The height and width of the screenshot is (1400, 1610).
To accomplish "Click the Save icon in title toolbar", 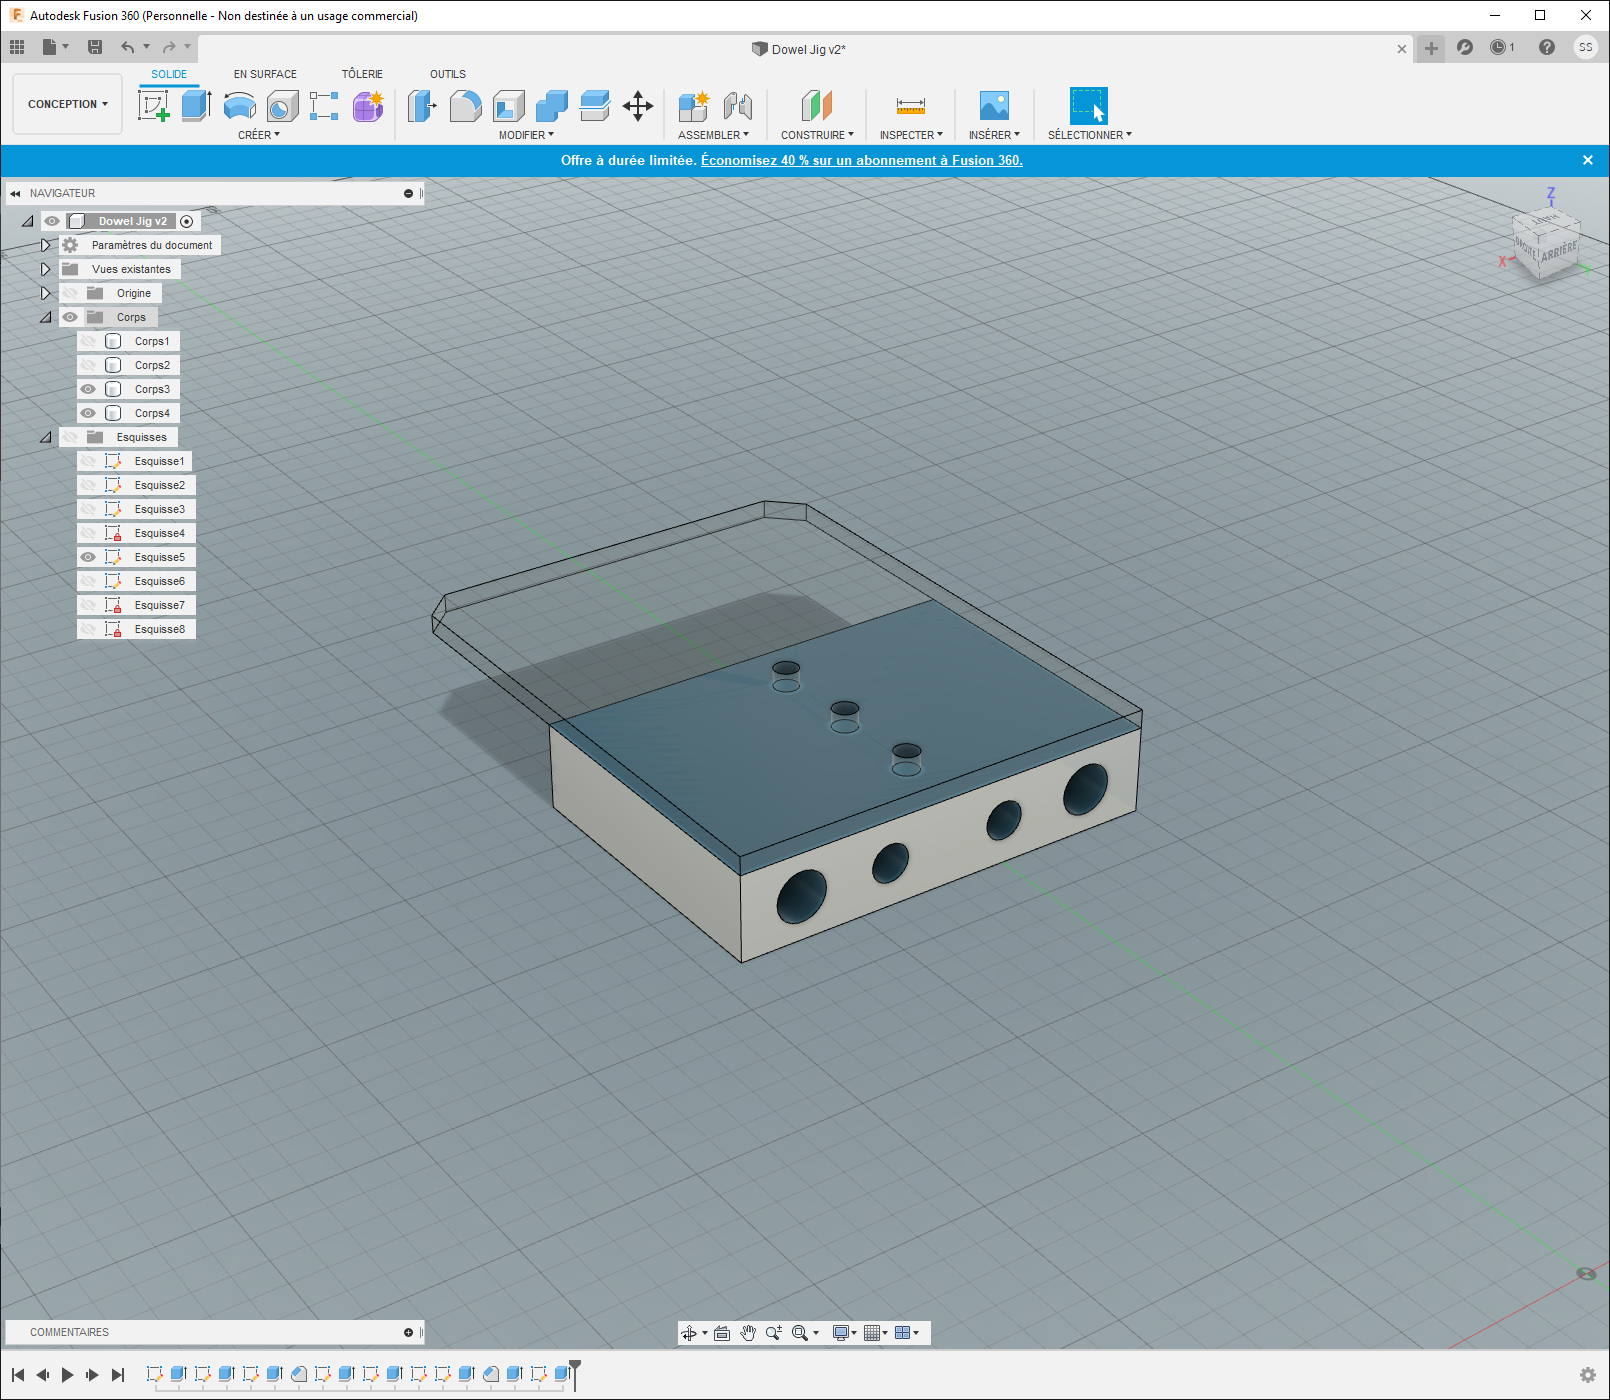I will [x=95, y=47].
